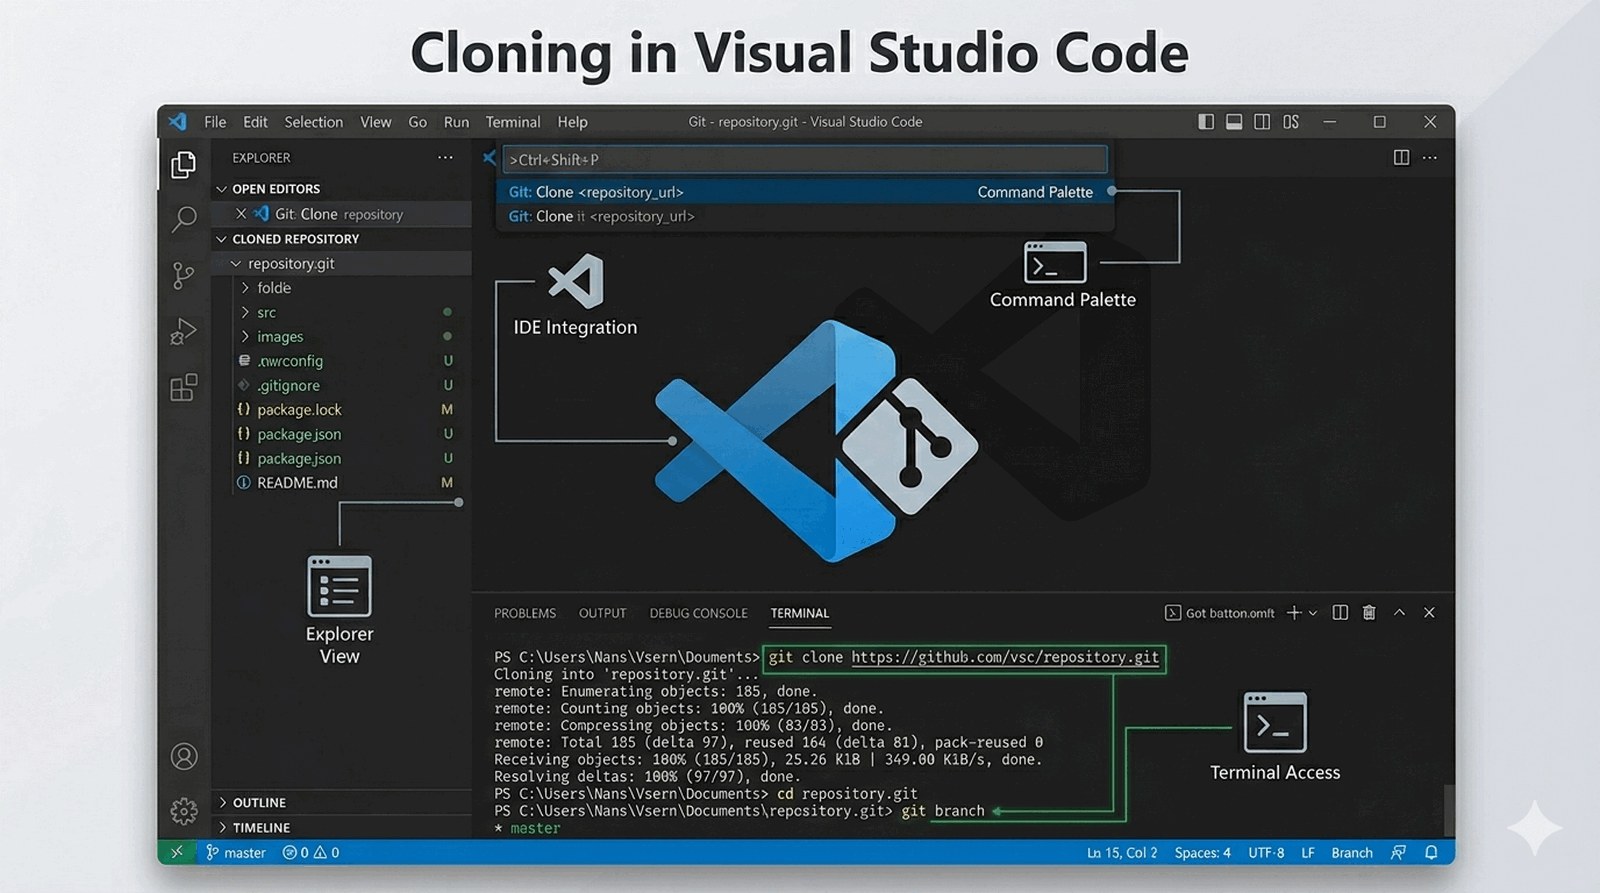Image resolution: width=1600 pixels, height=893 pixels.
Task: Open the Selection menu
Action: tap(313, 122)
